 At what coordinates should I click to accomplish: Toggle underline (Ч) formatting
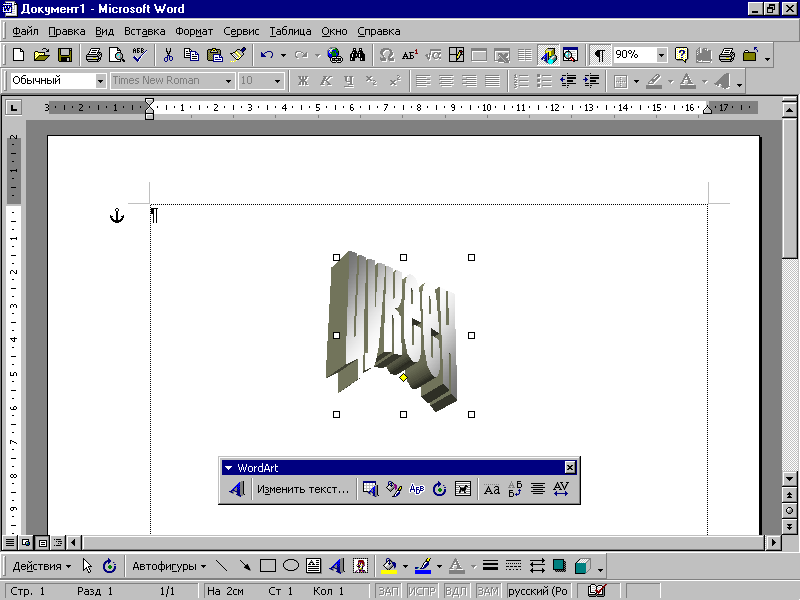coord(349,81)
